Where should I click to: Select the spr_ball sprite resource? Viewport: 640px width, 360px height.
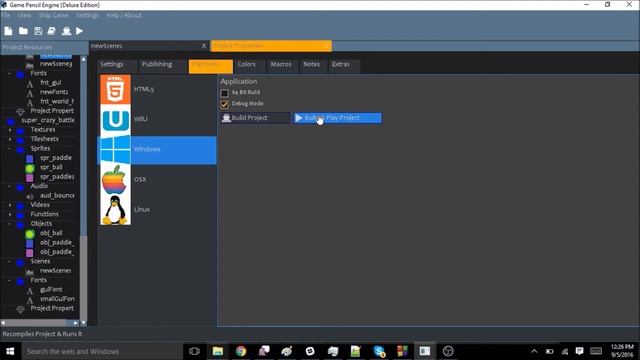[51, 167]
